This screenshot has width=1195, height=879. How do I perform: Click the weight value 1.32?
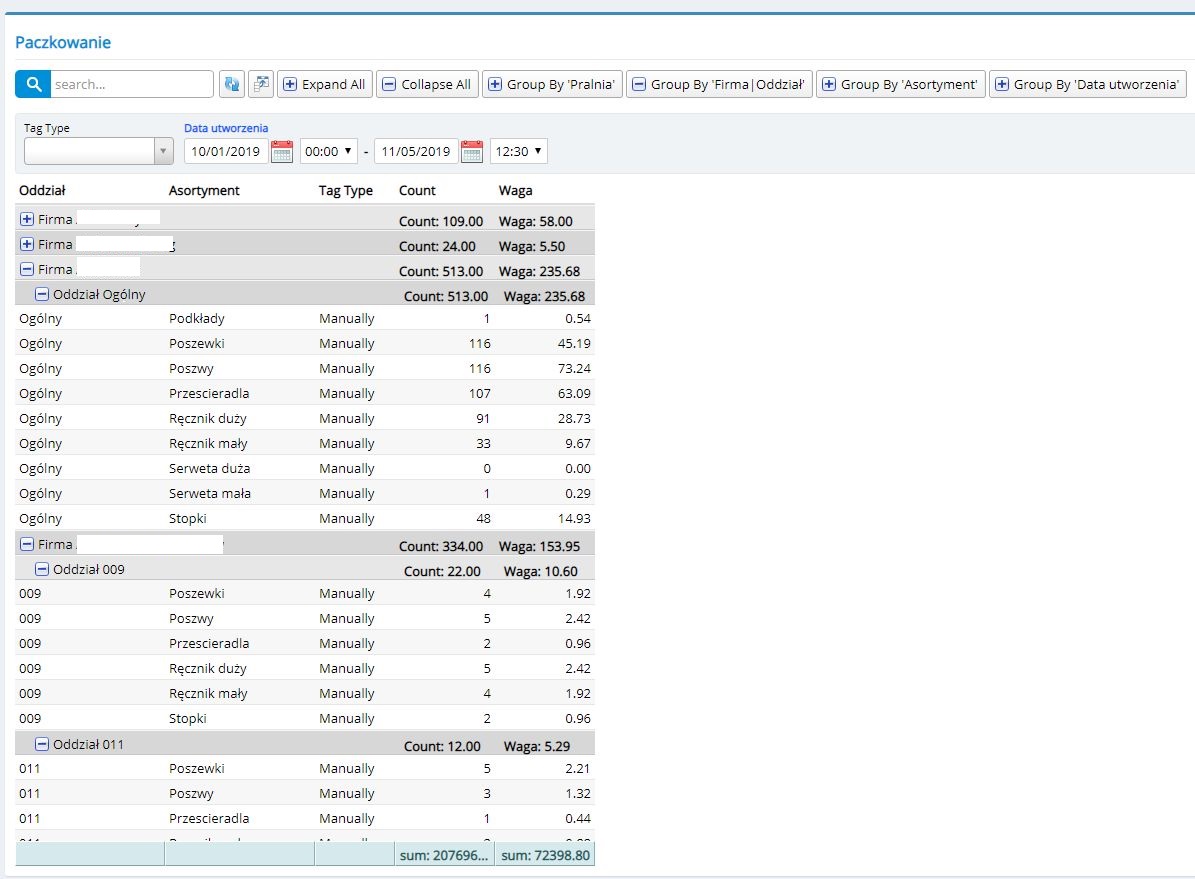click(578, 794)
